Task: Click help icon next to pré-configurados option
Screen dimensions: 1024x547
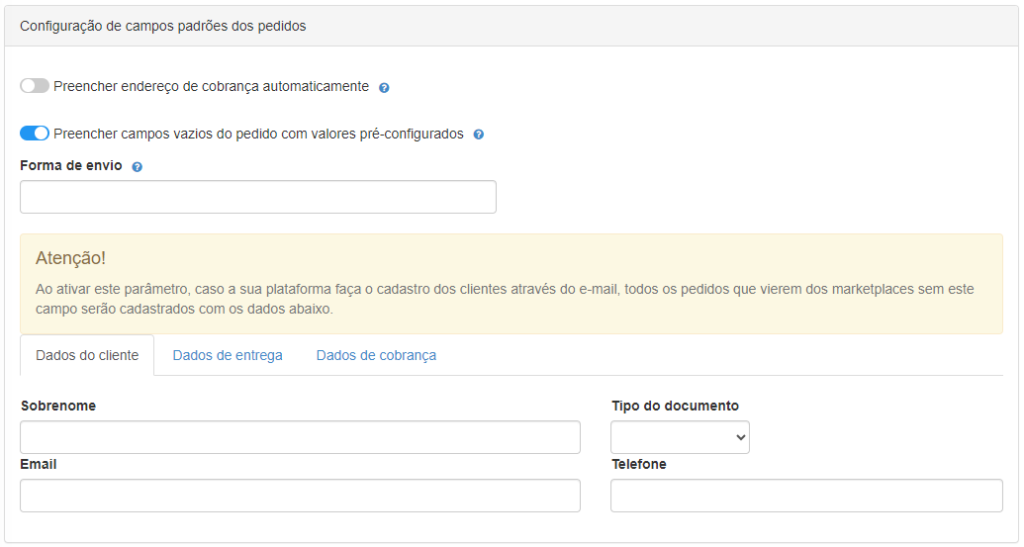Action: coord(478,134)
